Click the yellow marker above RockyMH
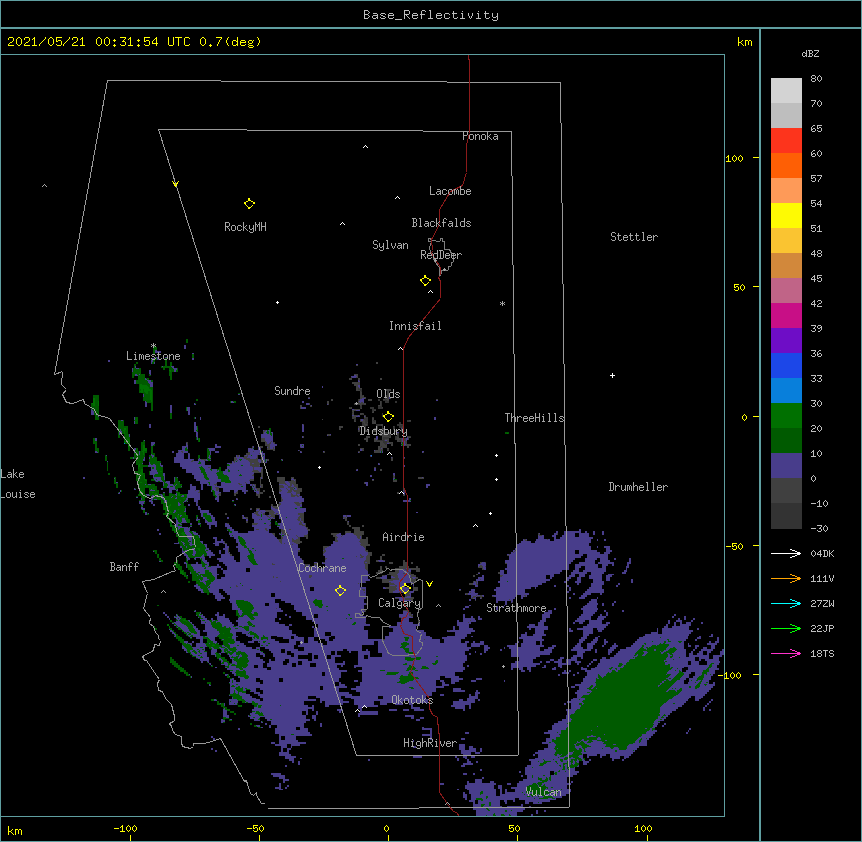The image size is (862, 842). click(249, 204)
